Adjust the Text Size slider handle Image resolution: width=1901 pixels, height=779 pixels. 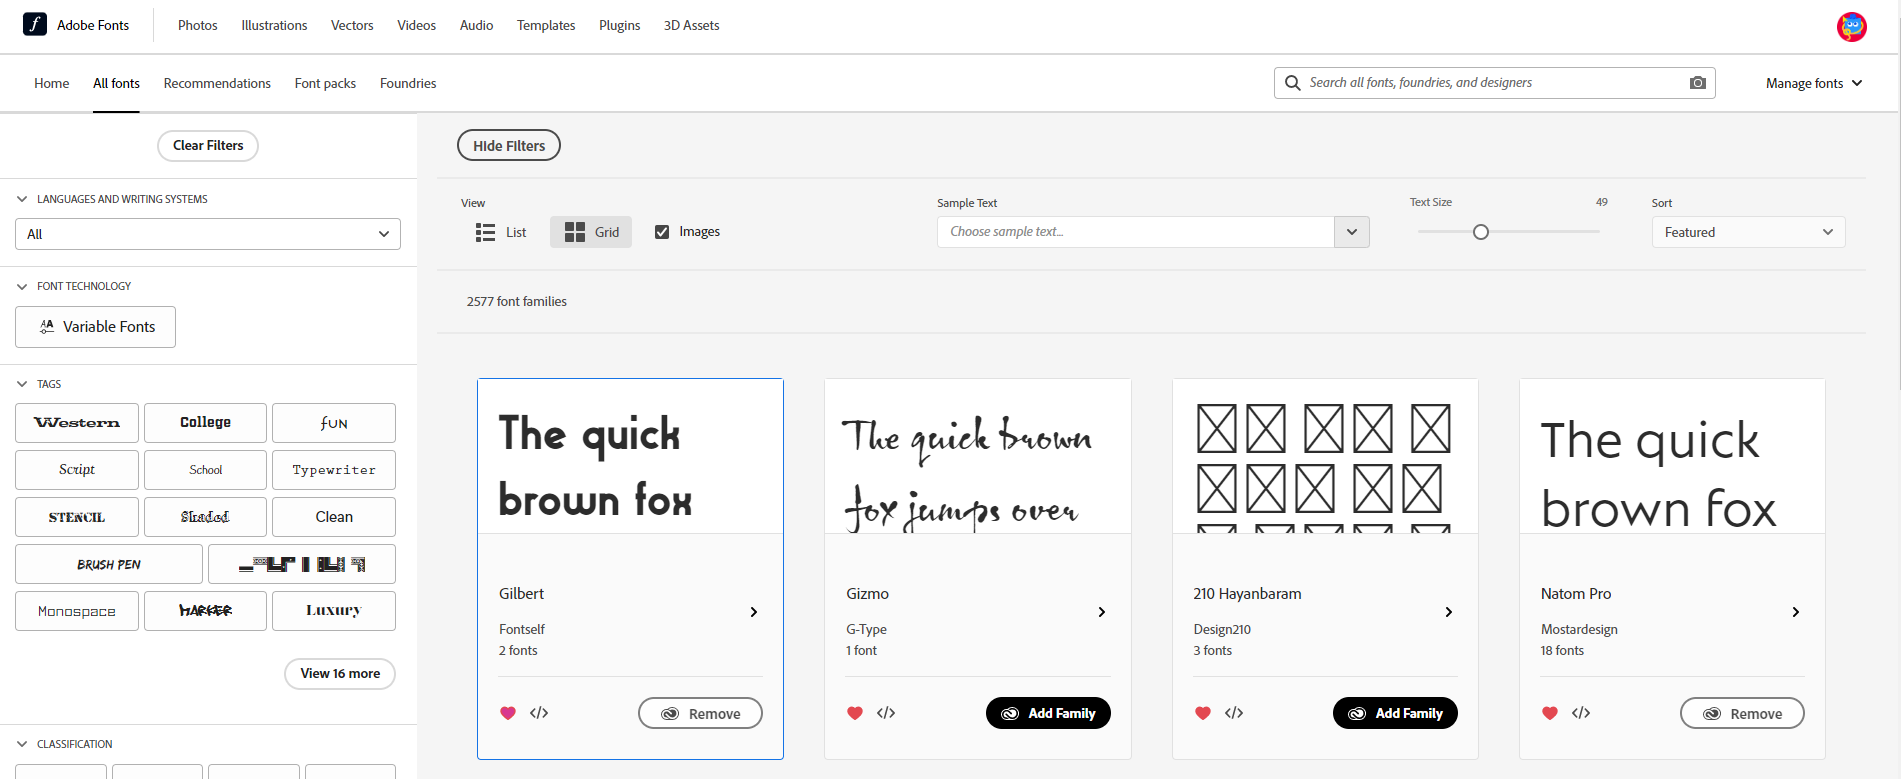(x=1481, y=232)
